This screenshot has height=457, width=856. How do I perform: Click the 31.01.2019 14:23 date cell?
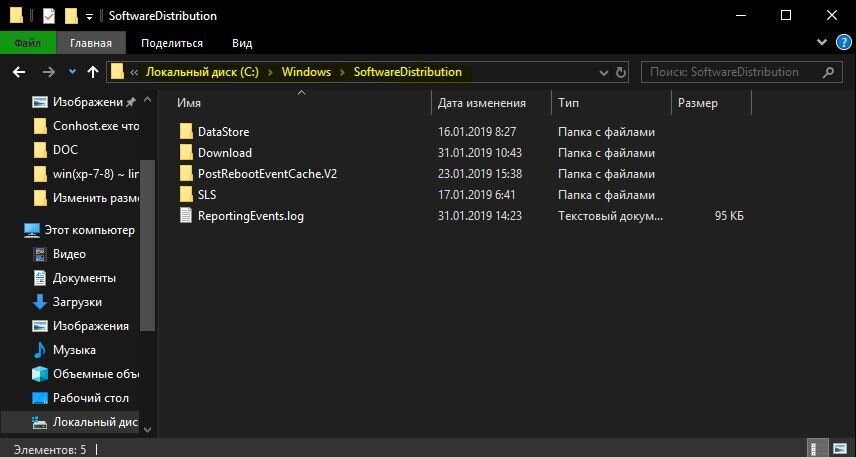(480, 216)
